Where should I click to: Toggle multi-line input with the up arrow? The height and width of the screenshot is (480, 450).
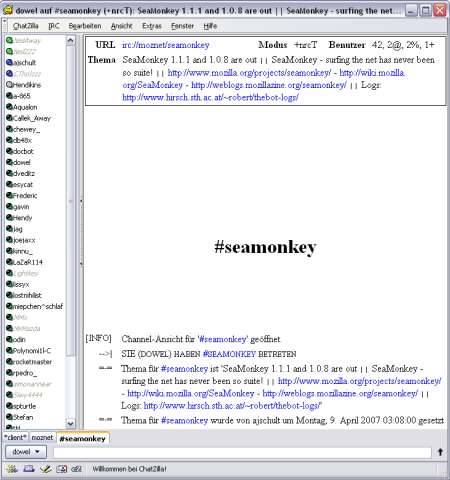pos(440,452)
